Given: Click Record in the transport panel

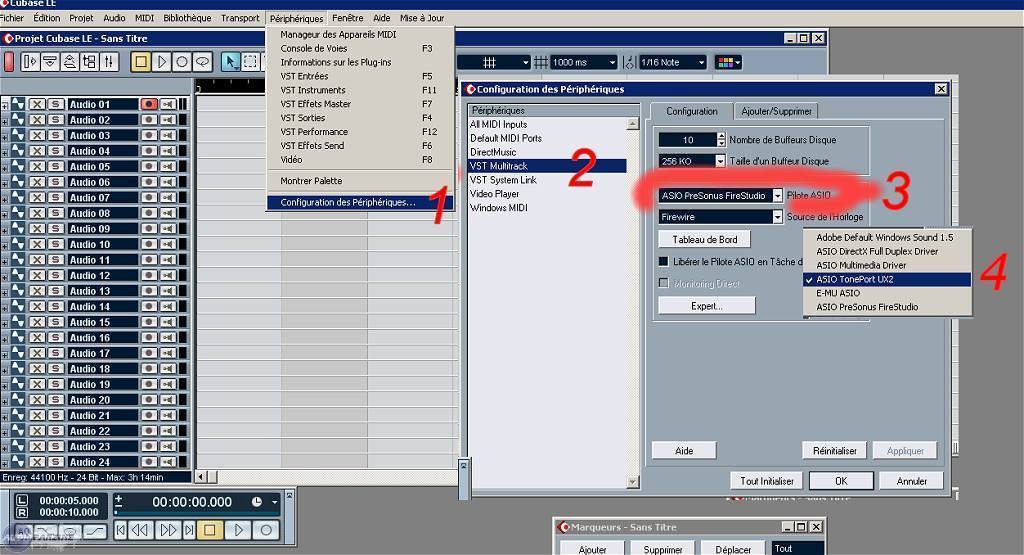Looking at the screenshot, I should [x=266, y=530].
